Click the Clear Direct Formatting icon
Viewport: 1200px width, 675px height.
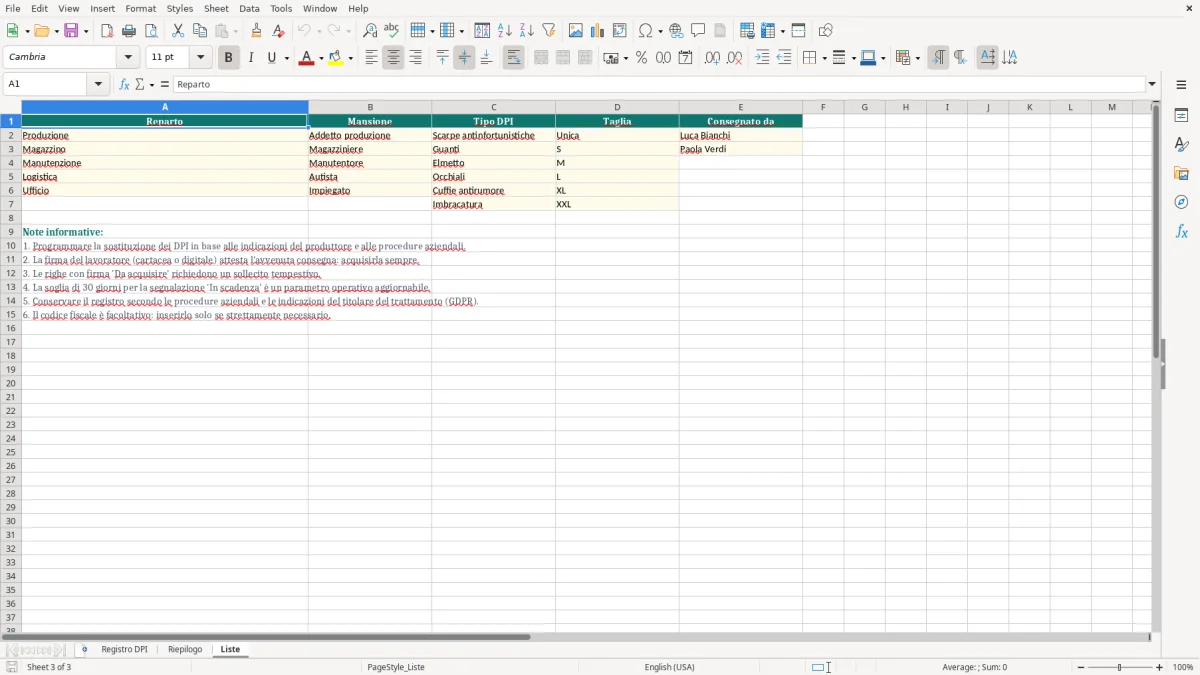point(279,31)
